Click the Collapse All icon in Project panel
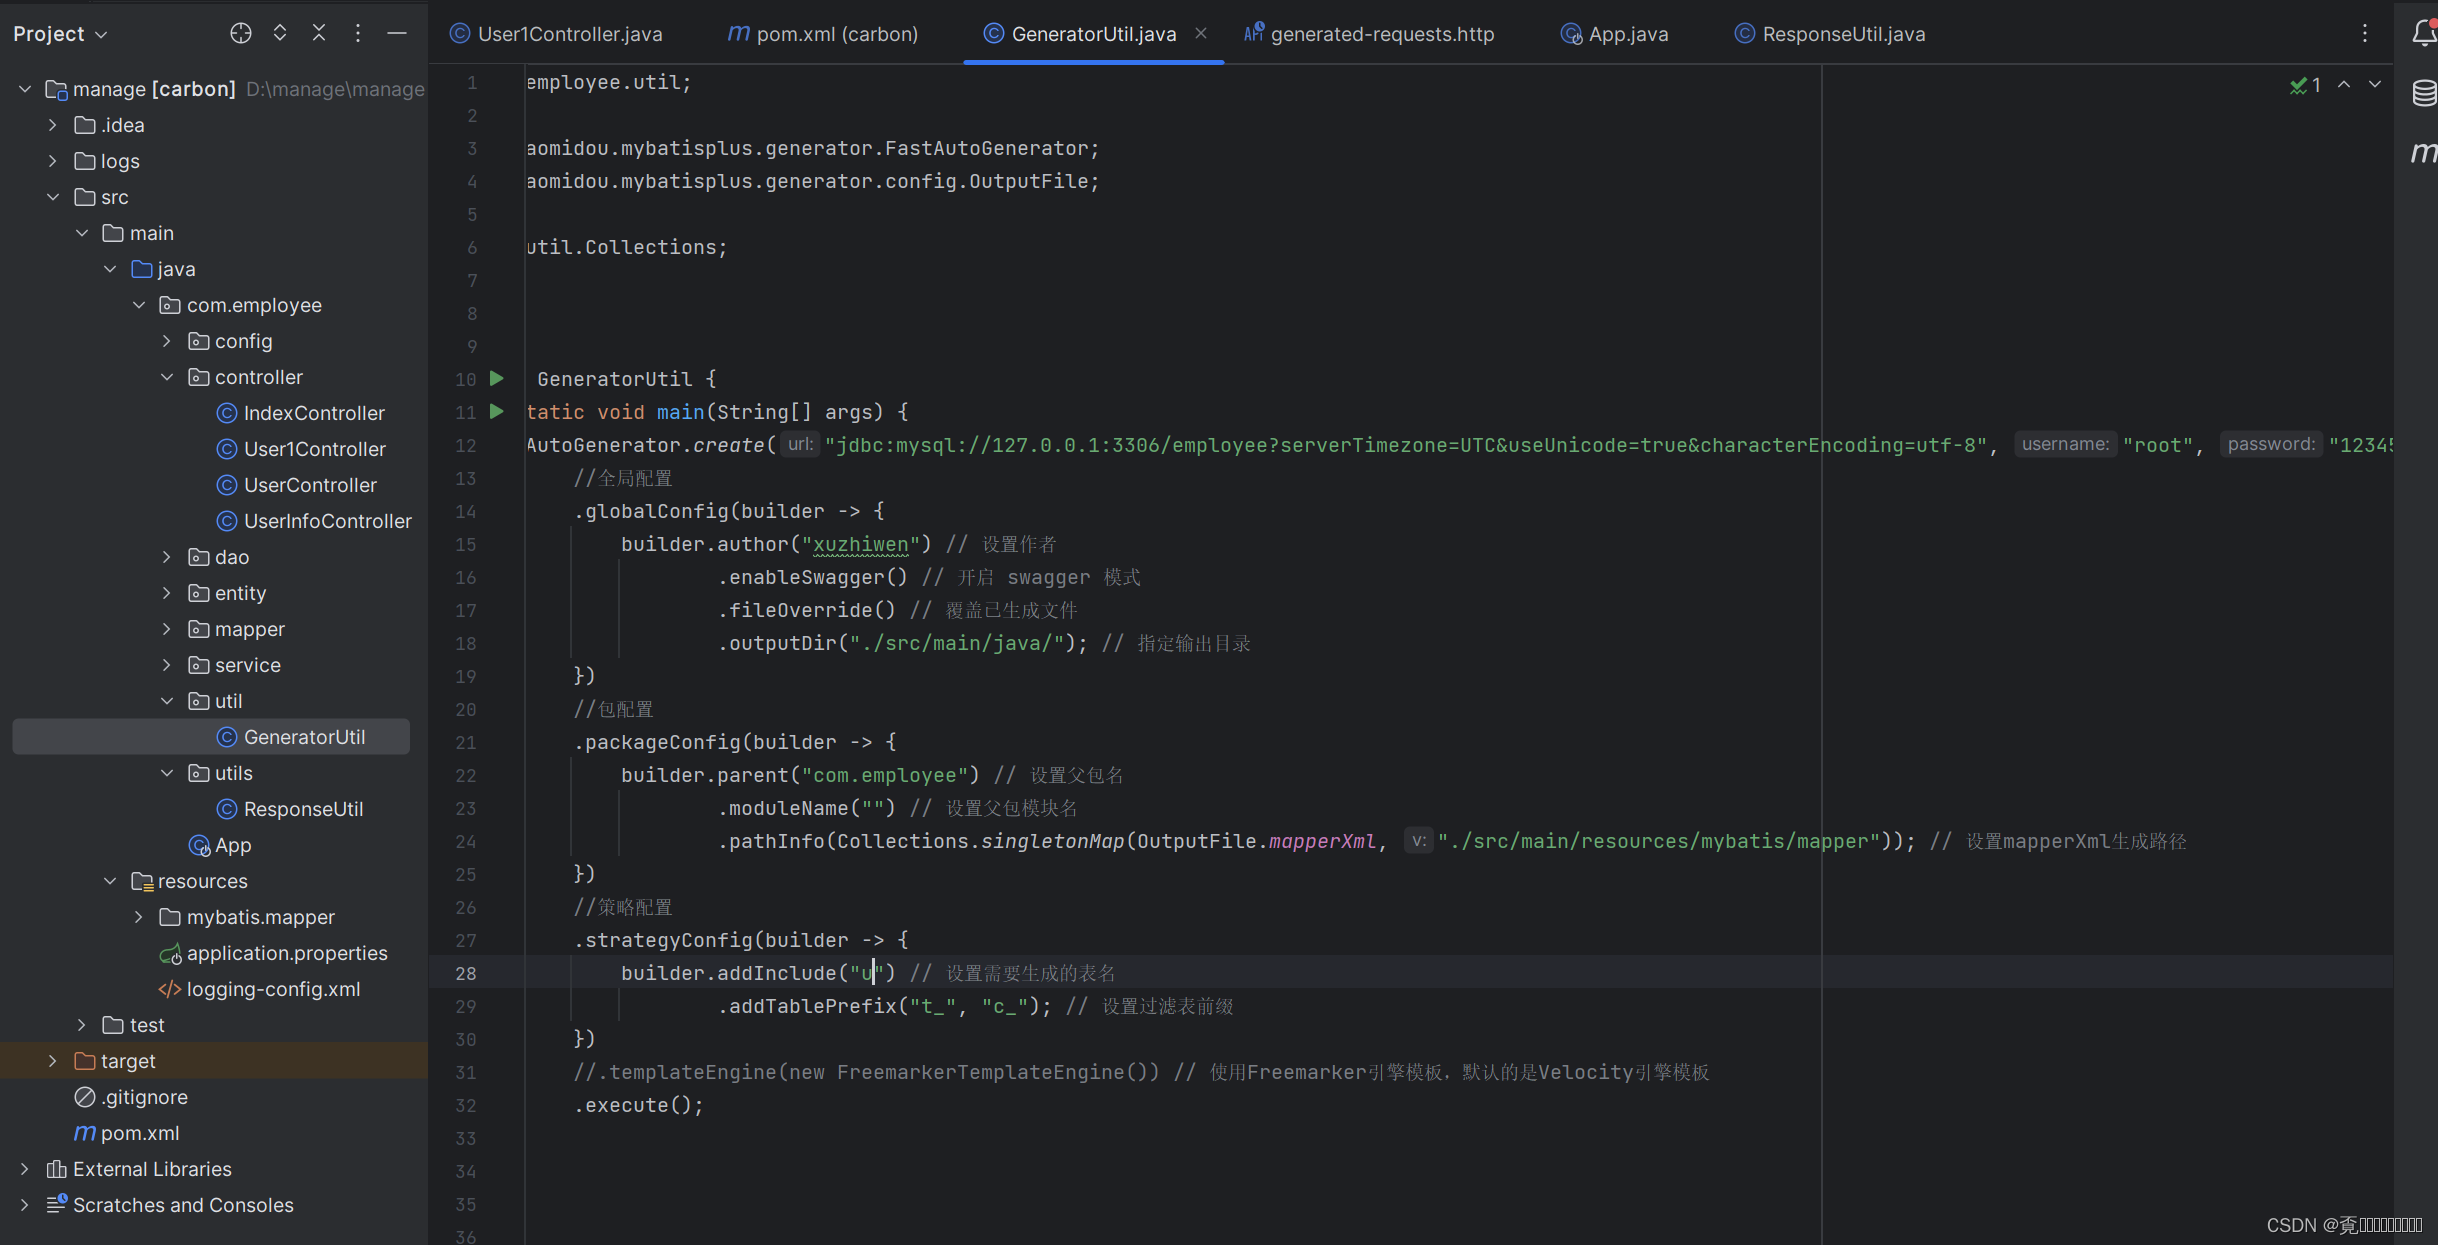This screenshot has height=1245, width=2438. [319, 33]
